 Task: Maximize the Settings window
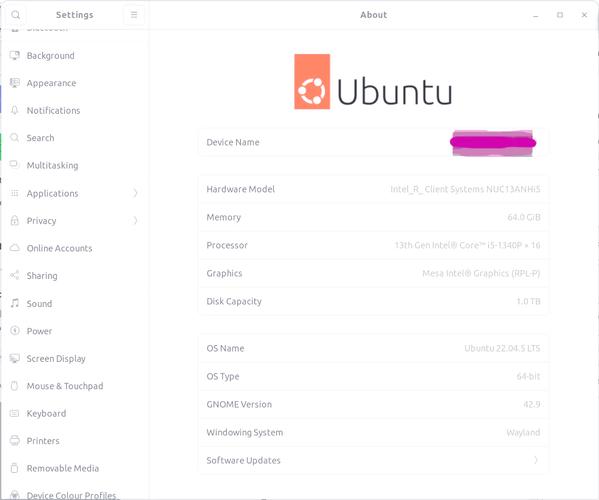(560, 15)
